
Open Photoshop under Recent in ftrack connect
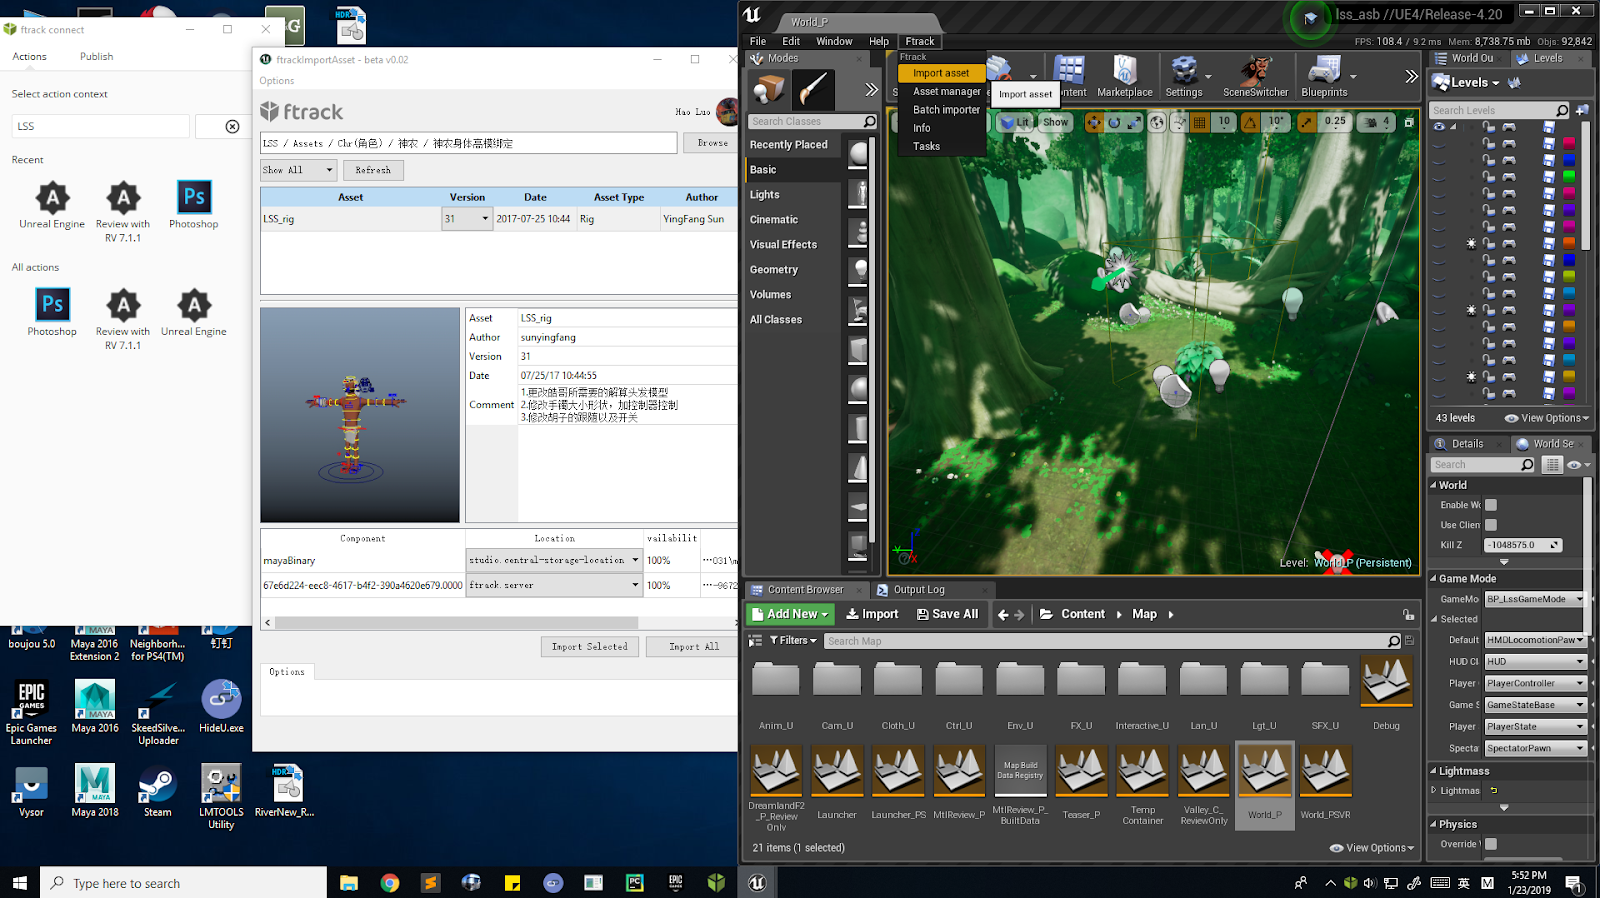tap(194, 204)
